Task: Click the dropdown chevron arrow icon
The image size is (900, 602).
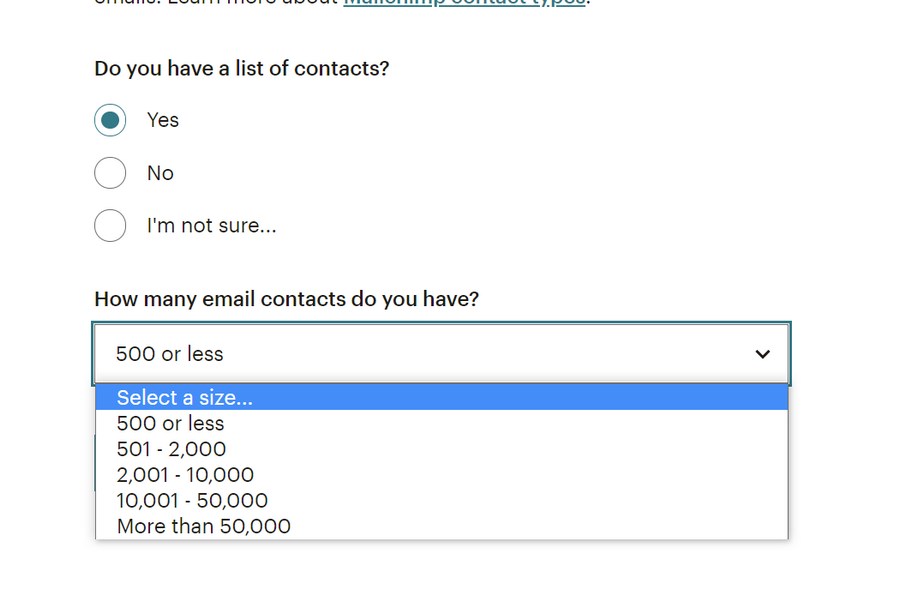Action: tap(762, 354)
